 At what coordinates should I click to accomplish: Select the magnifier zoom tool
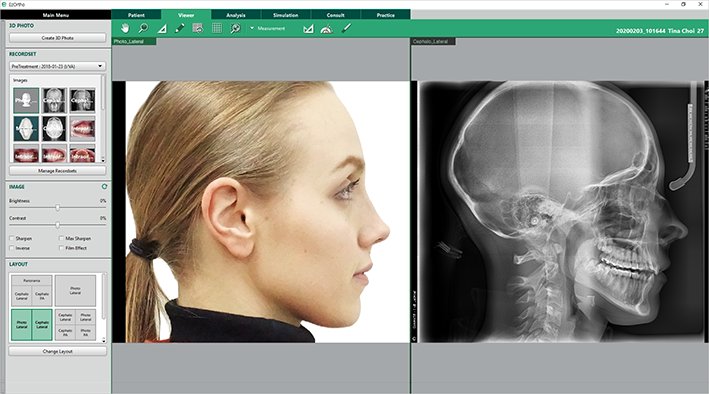143,28
